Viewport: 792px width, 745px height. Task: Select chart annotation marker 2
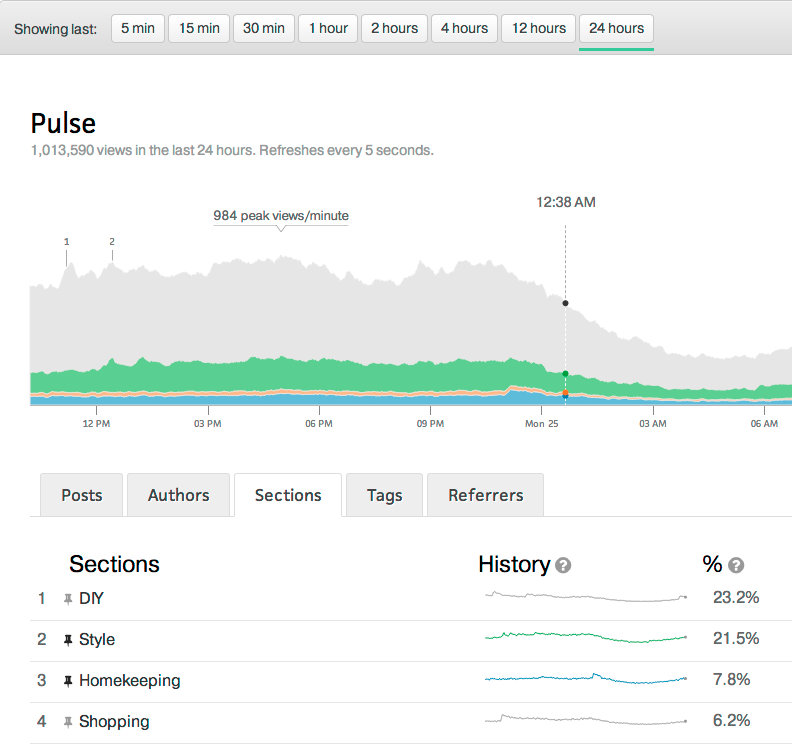pyautogui.click(x=112, y=242)
